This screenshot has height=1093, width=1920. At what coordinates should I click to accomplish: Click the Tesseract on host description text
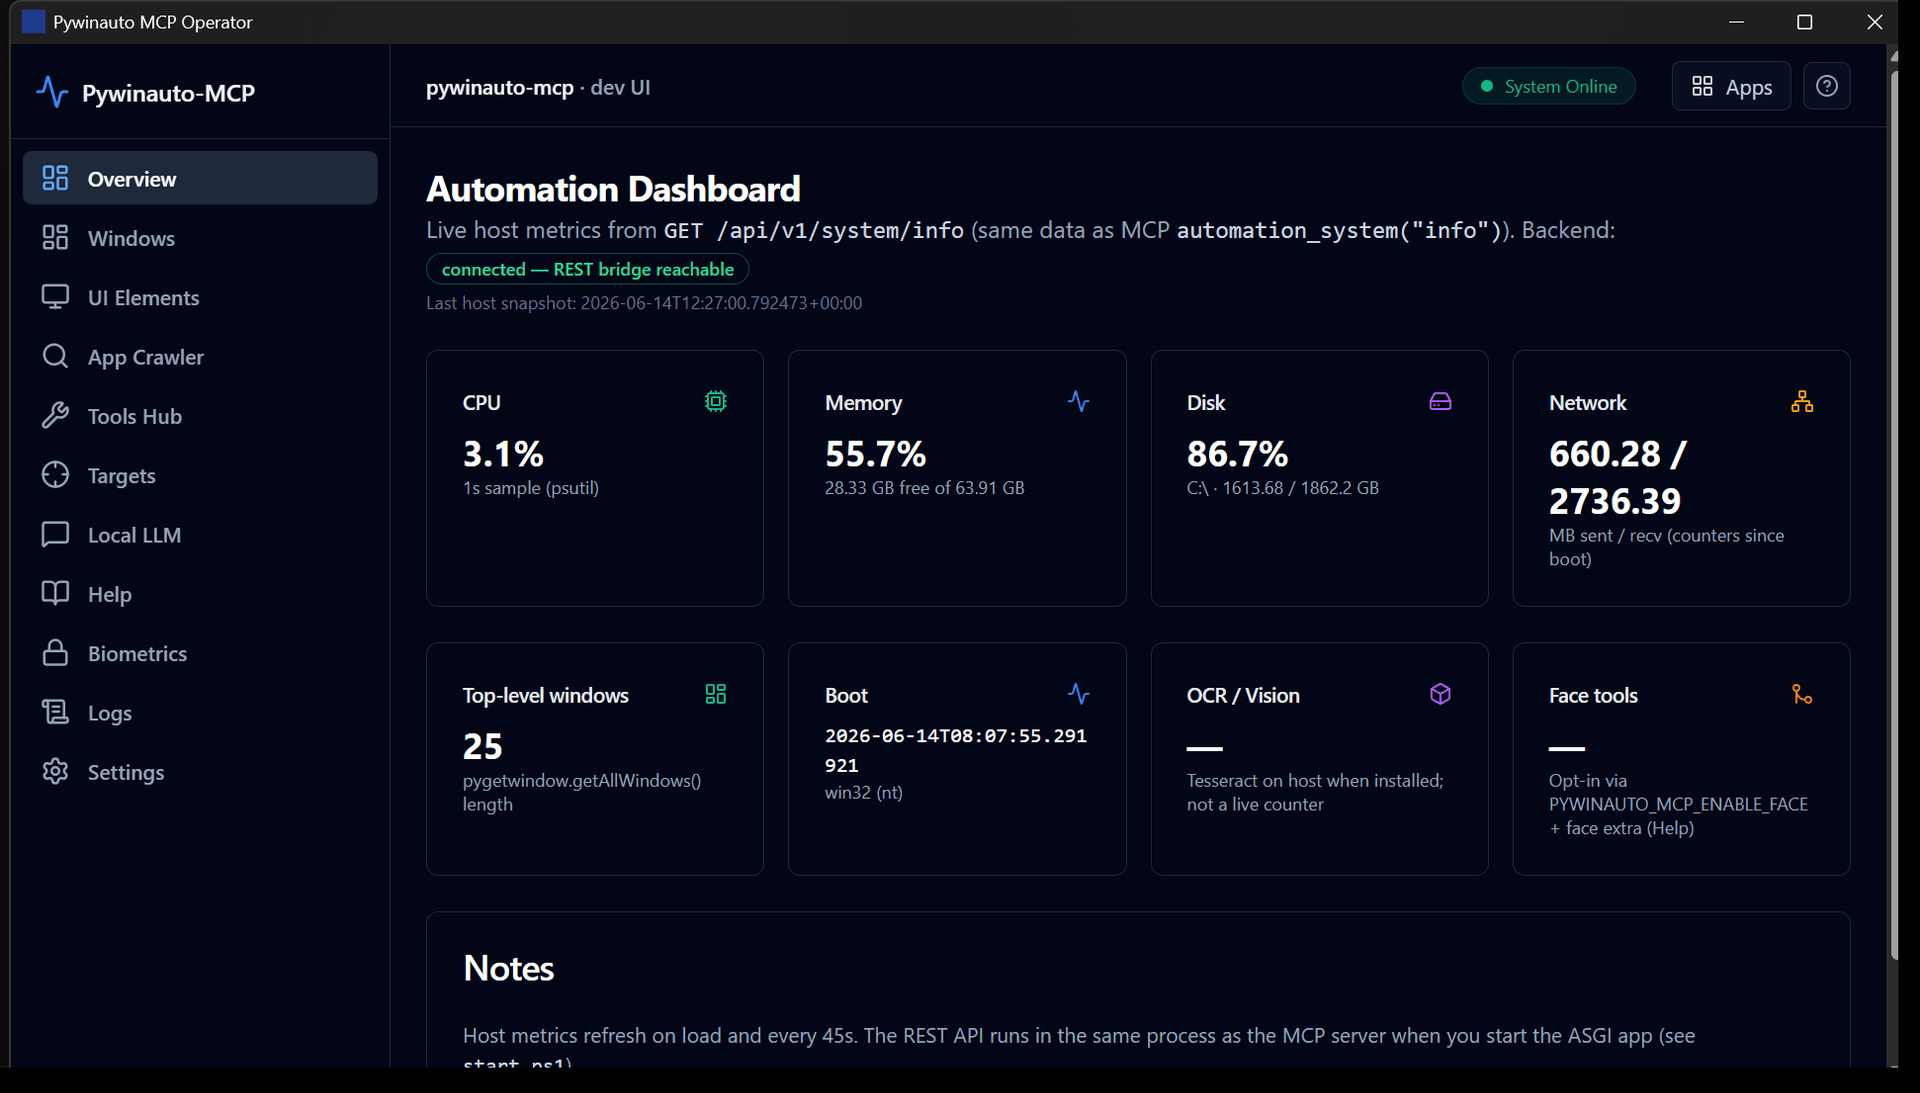1315,792
